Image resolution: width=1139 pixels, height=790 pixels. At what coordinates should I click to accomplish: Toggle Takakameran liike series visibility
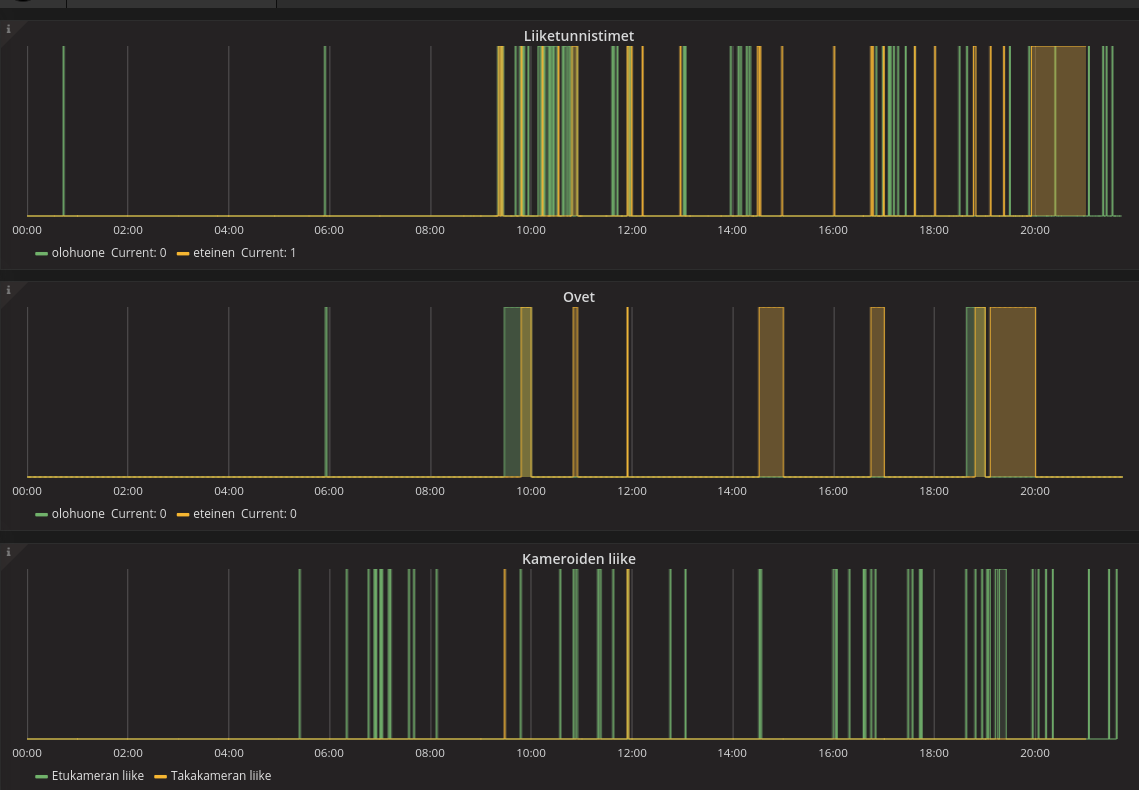(x=220, y=776)
